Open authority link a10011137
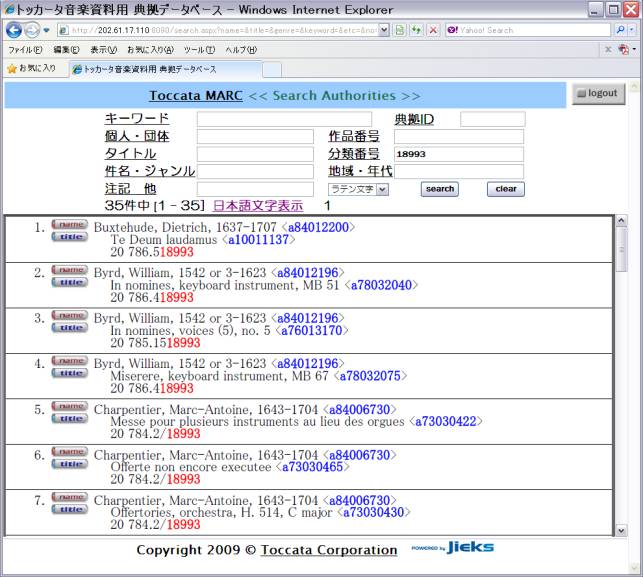This screenshot has height=577, width=643. point(258,239)
